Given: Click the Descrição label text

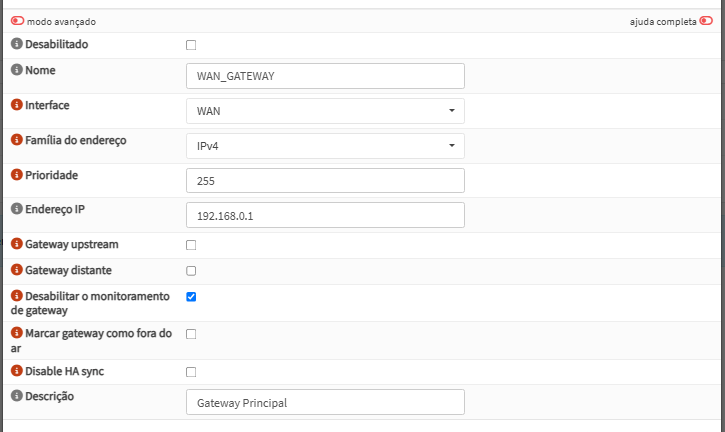Looking at the screenshot, I should (x=49, y=396).
